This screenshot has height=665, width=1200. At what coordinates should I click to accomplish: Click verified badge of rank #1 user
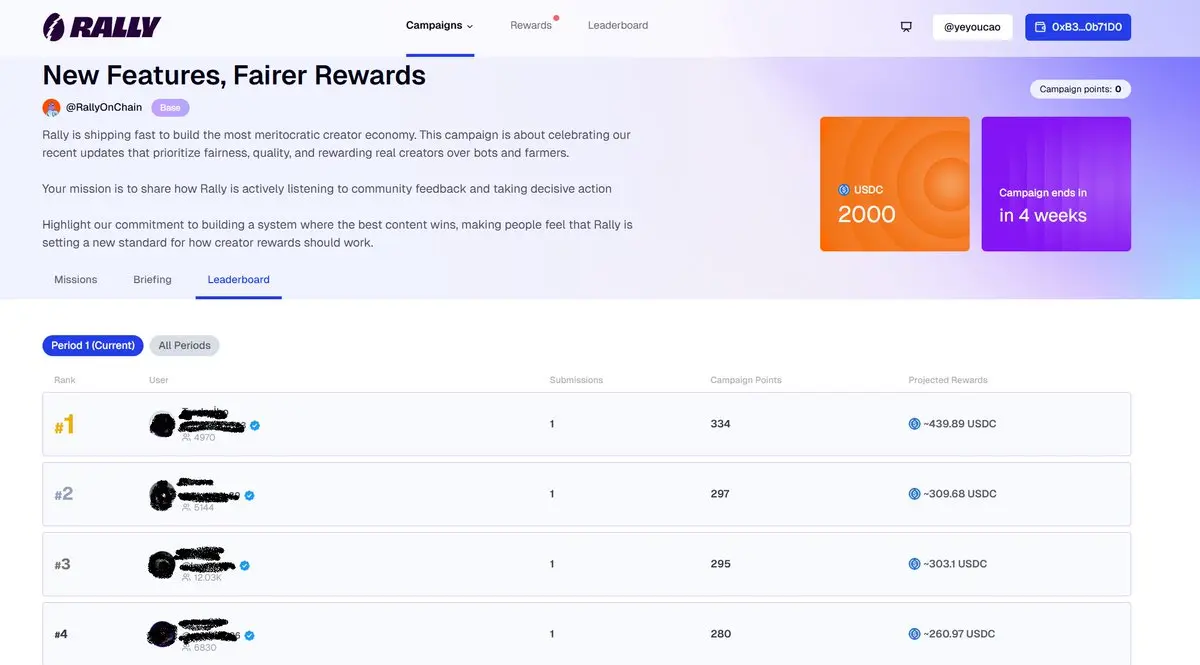(x=255, y=425)
